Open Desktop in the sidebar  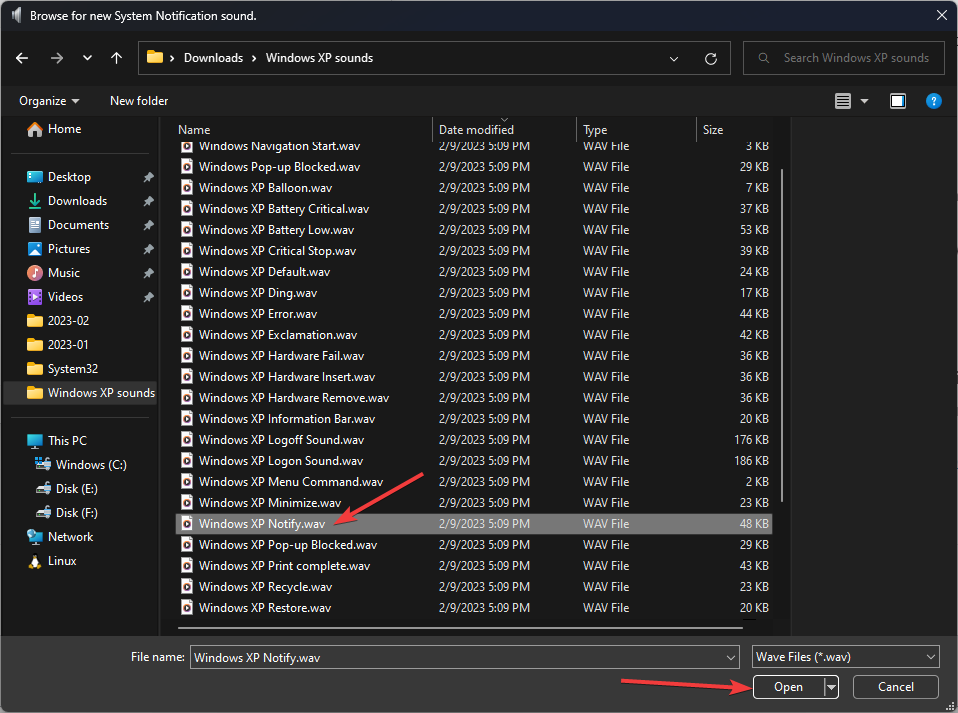[x=59, y=177]
